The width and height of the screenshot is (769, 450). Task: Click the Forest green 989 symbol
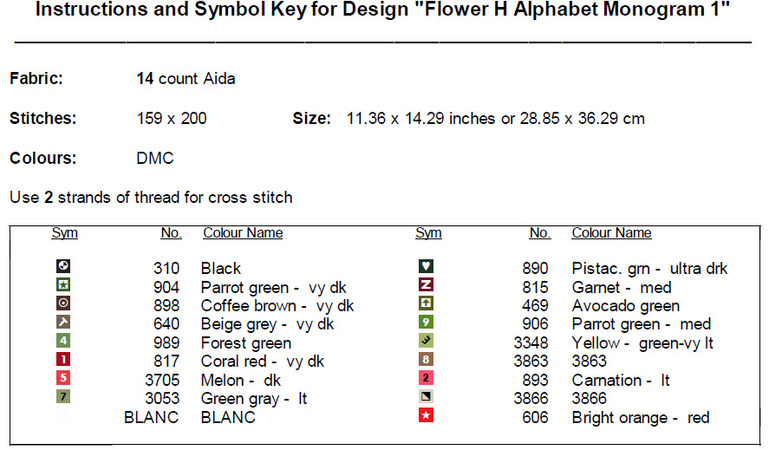pos(64,341)
